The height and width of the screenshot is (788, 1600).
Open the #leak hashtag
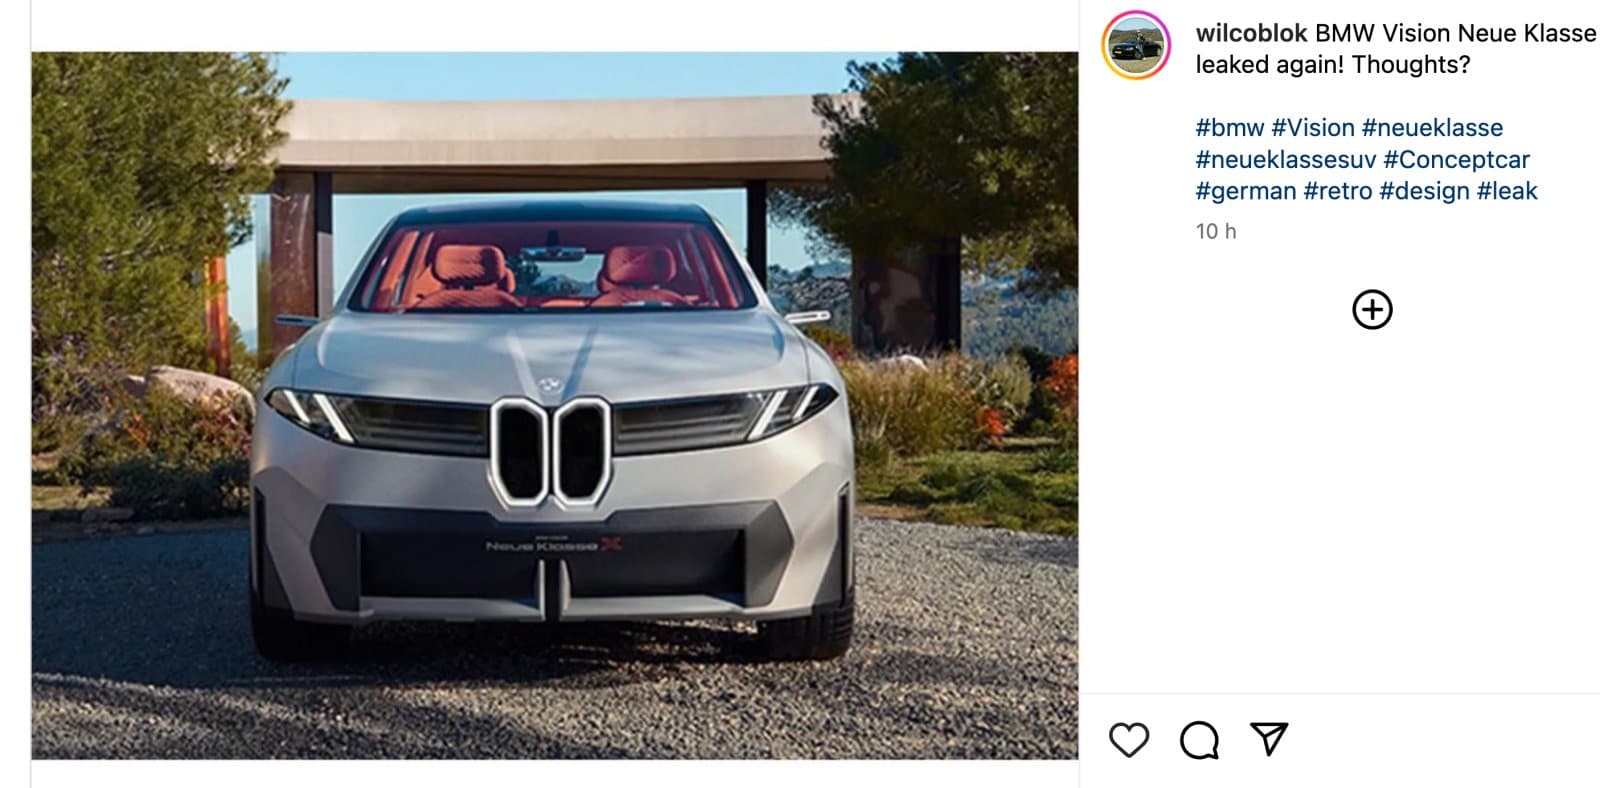pos(1507,191)
